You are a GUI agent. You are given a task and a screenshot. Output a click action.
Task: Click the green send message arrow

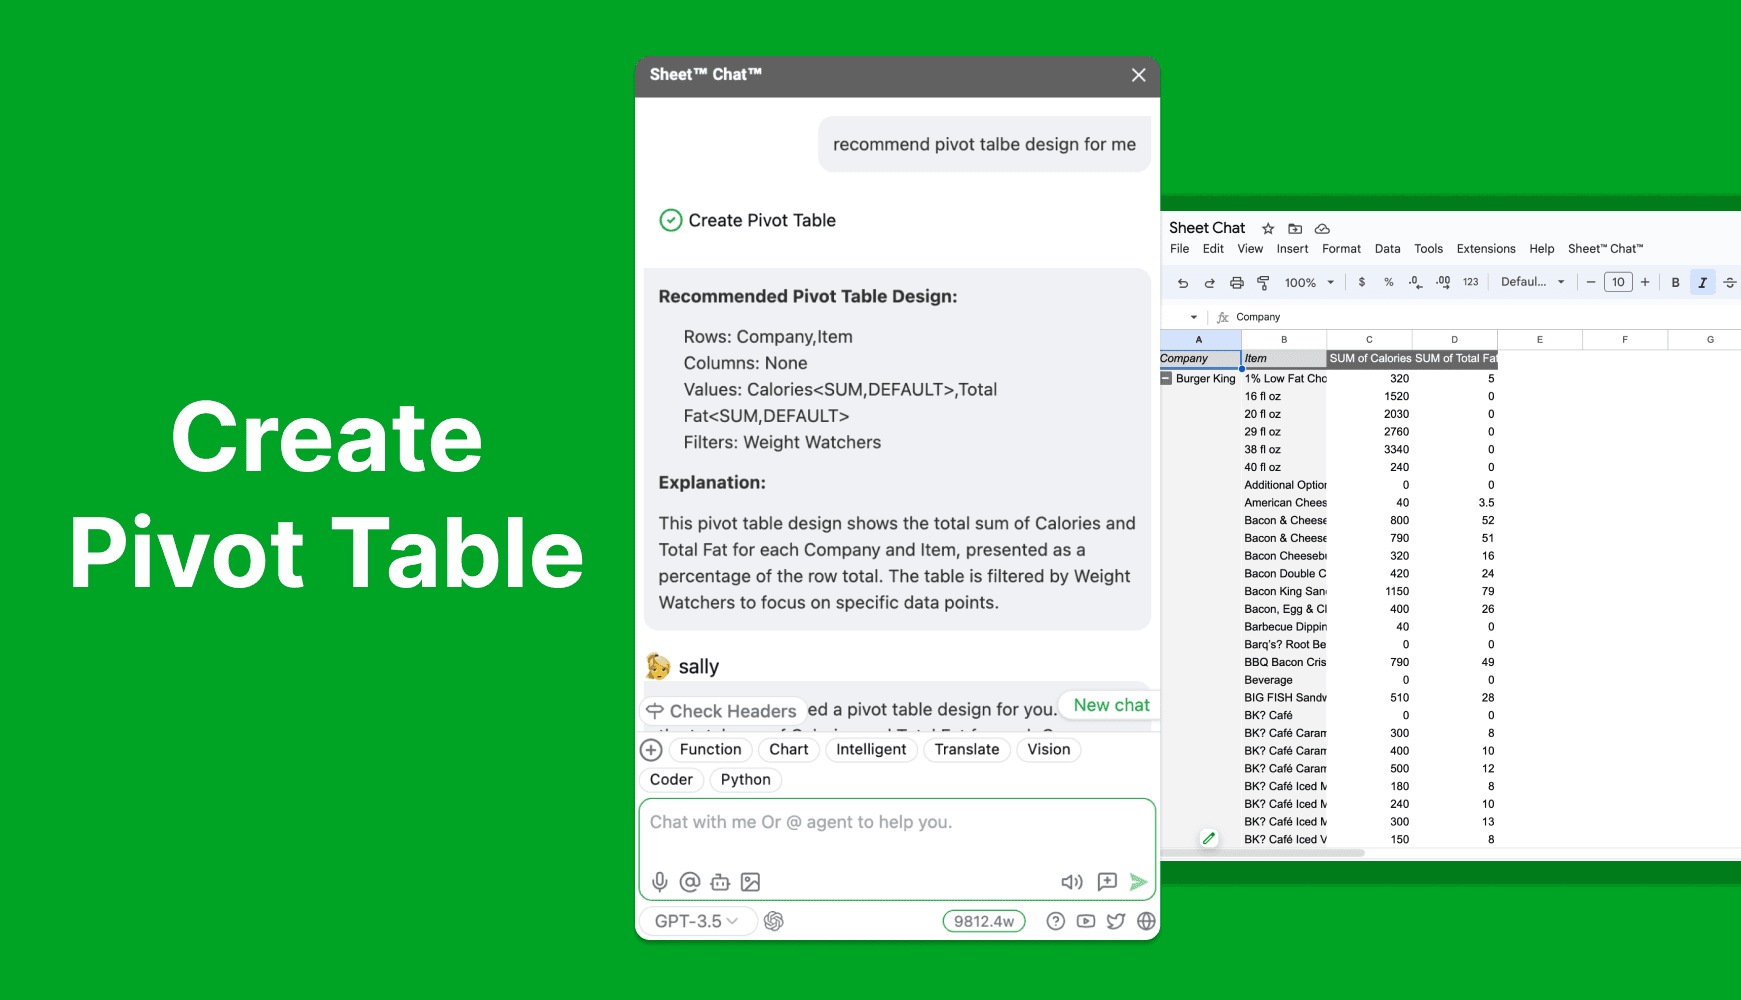(x=1138, y=882)
